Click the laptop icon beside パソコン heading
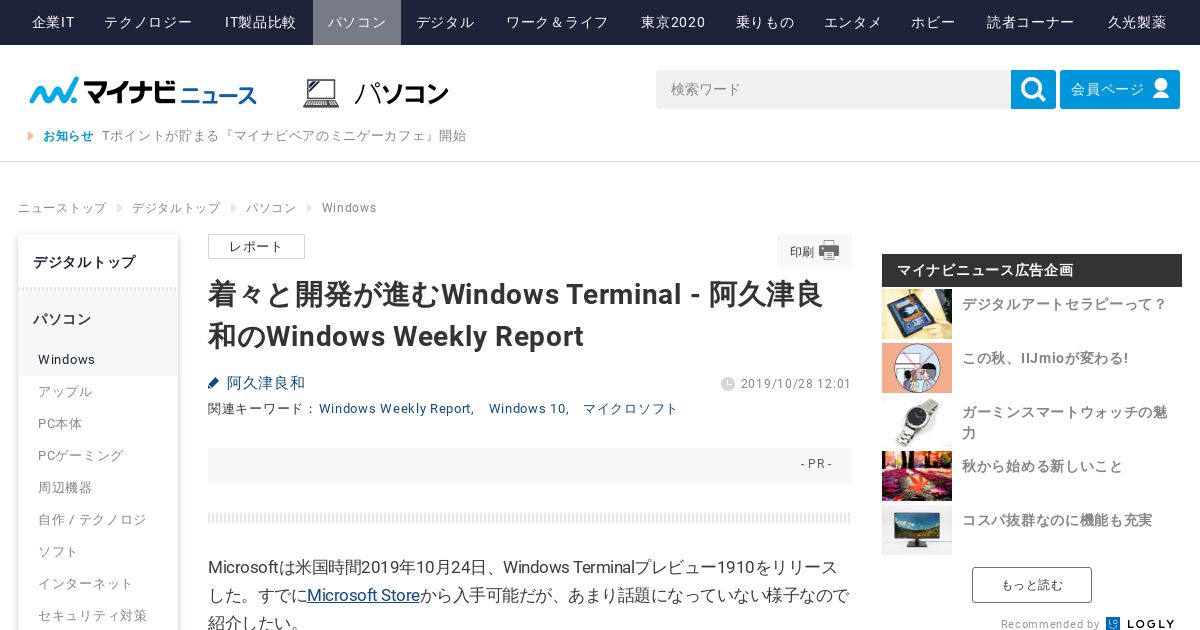This screenshot has width=1200, height=630. point(321,93)
